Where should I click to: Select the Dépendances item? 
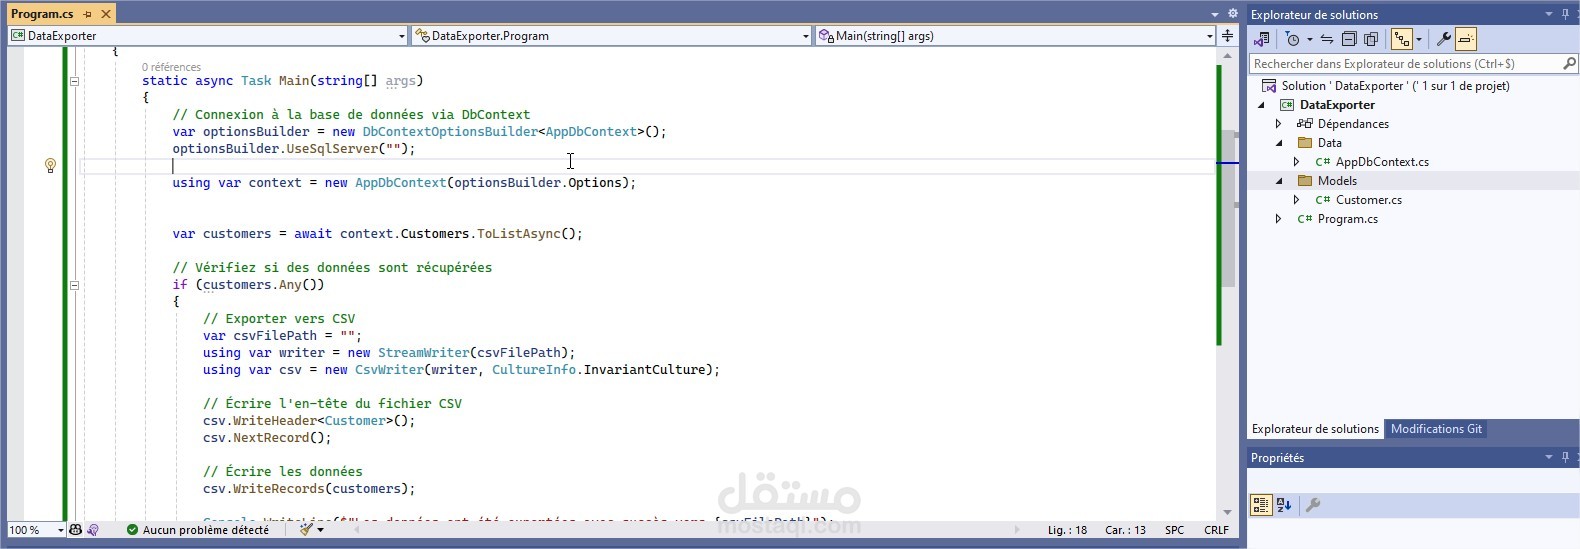1353,124
